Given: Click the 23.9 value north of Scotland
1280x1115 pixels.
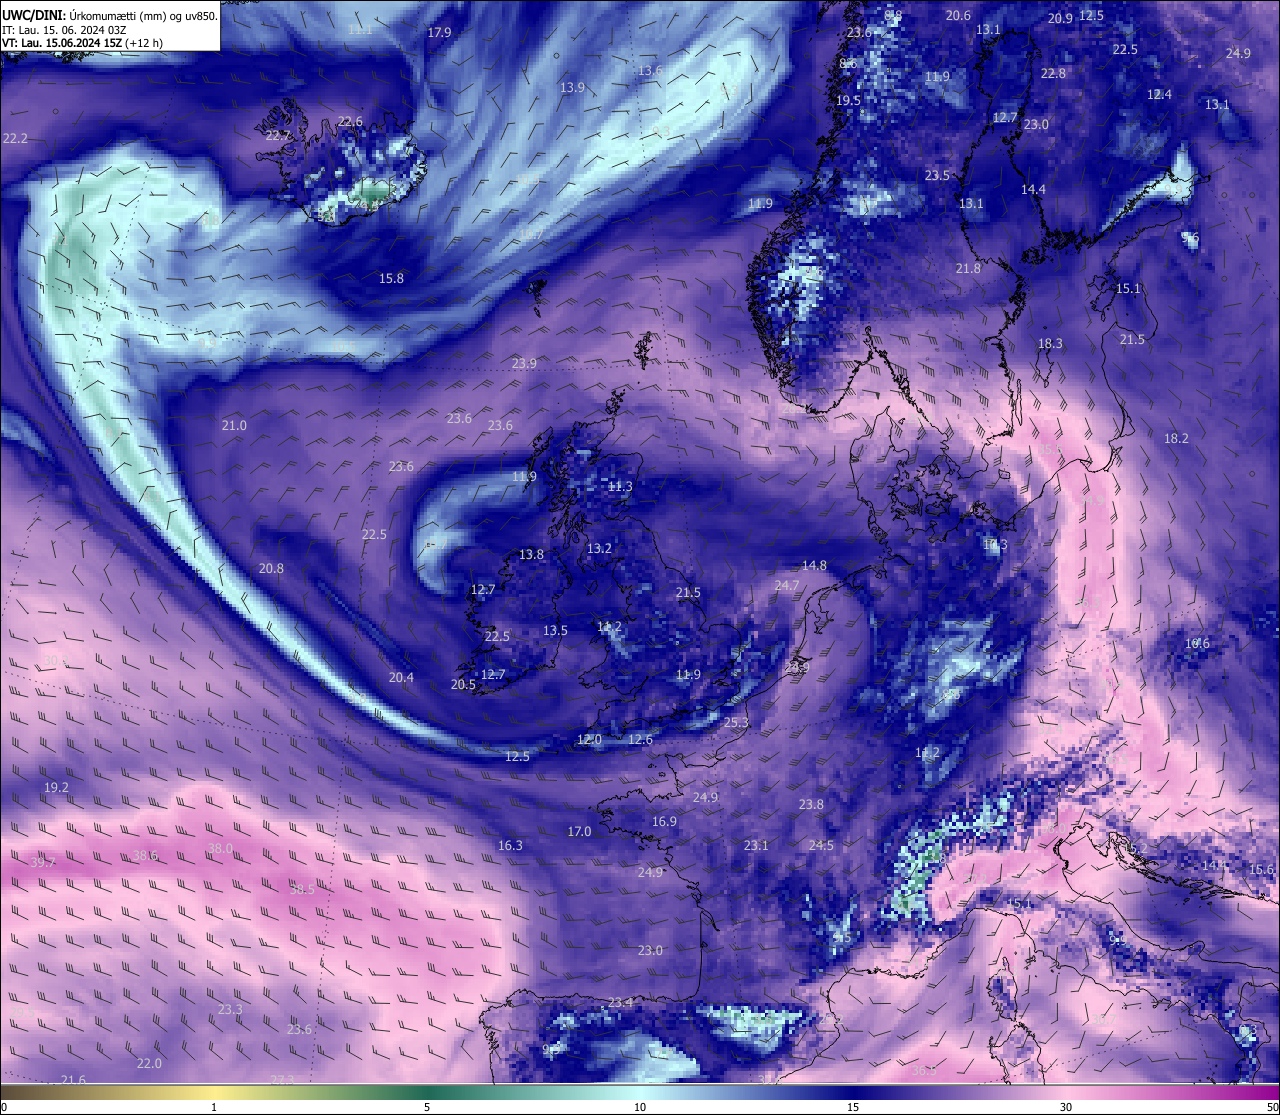Looking at the screenshot, I should 524,363.
